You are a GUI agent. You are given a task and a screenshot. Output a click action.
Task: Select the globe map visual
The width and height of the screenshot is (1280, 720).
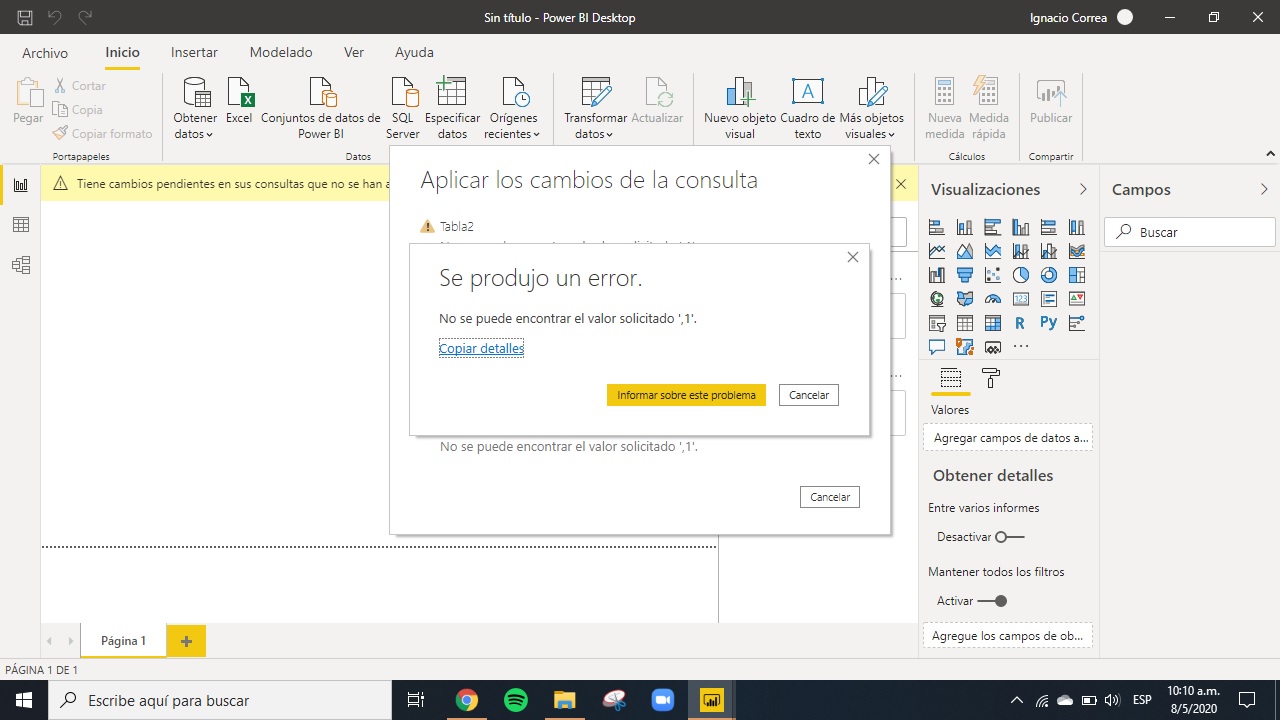point(937,299)
